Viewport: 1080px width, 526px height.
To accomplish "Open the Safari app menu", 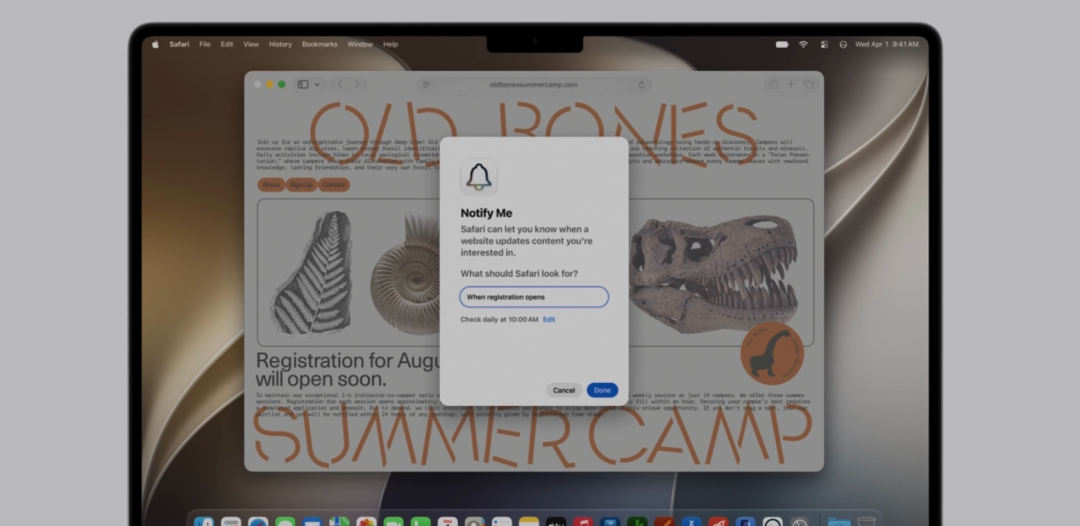I will pos(179,44).
